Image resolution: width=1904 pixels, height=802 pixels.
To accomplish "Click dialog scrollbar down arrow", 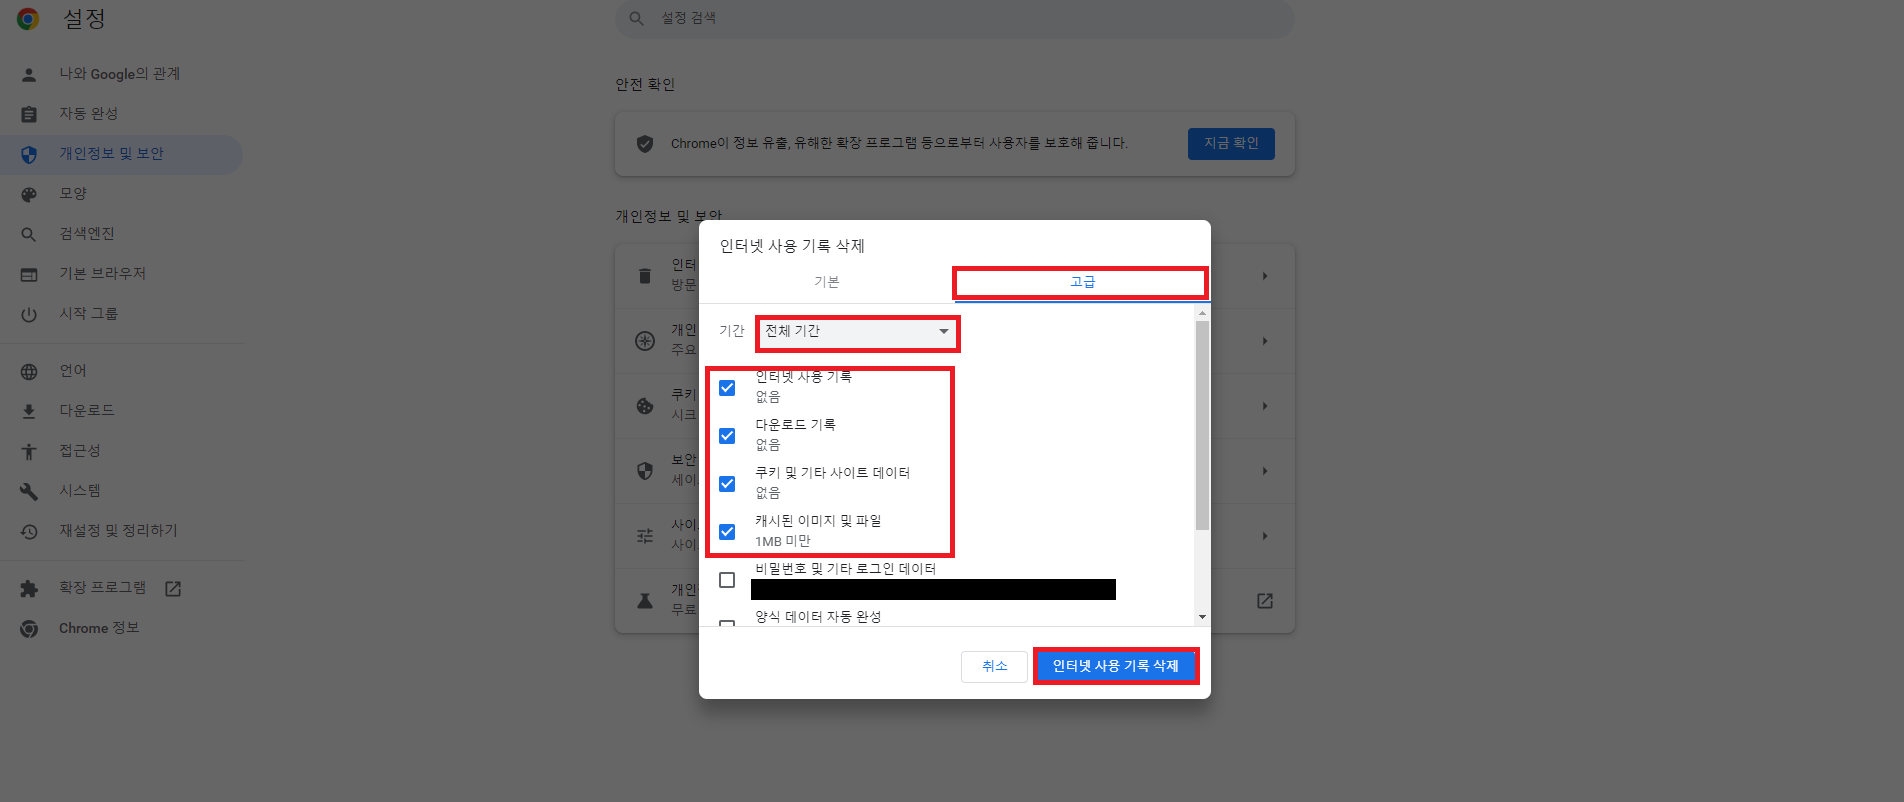I will tap(1202, 617).
